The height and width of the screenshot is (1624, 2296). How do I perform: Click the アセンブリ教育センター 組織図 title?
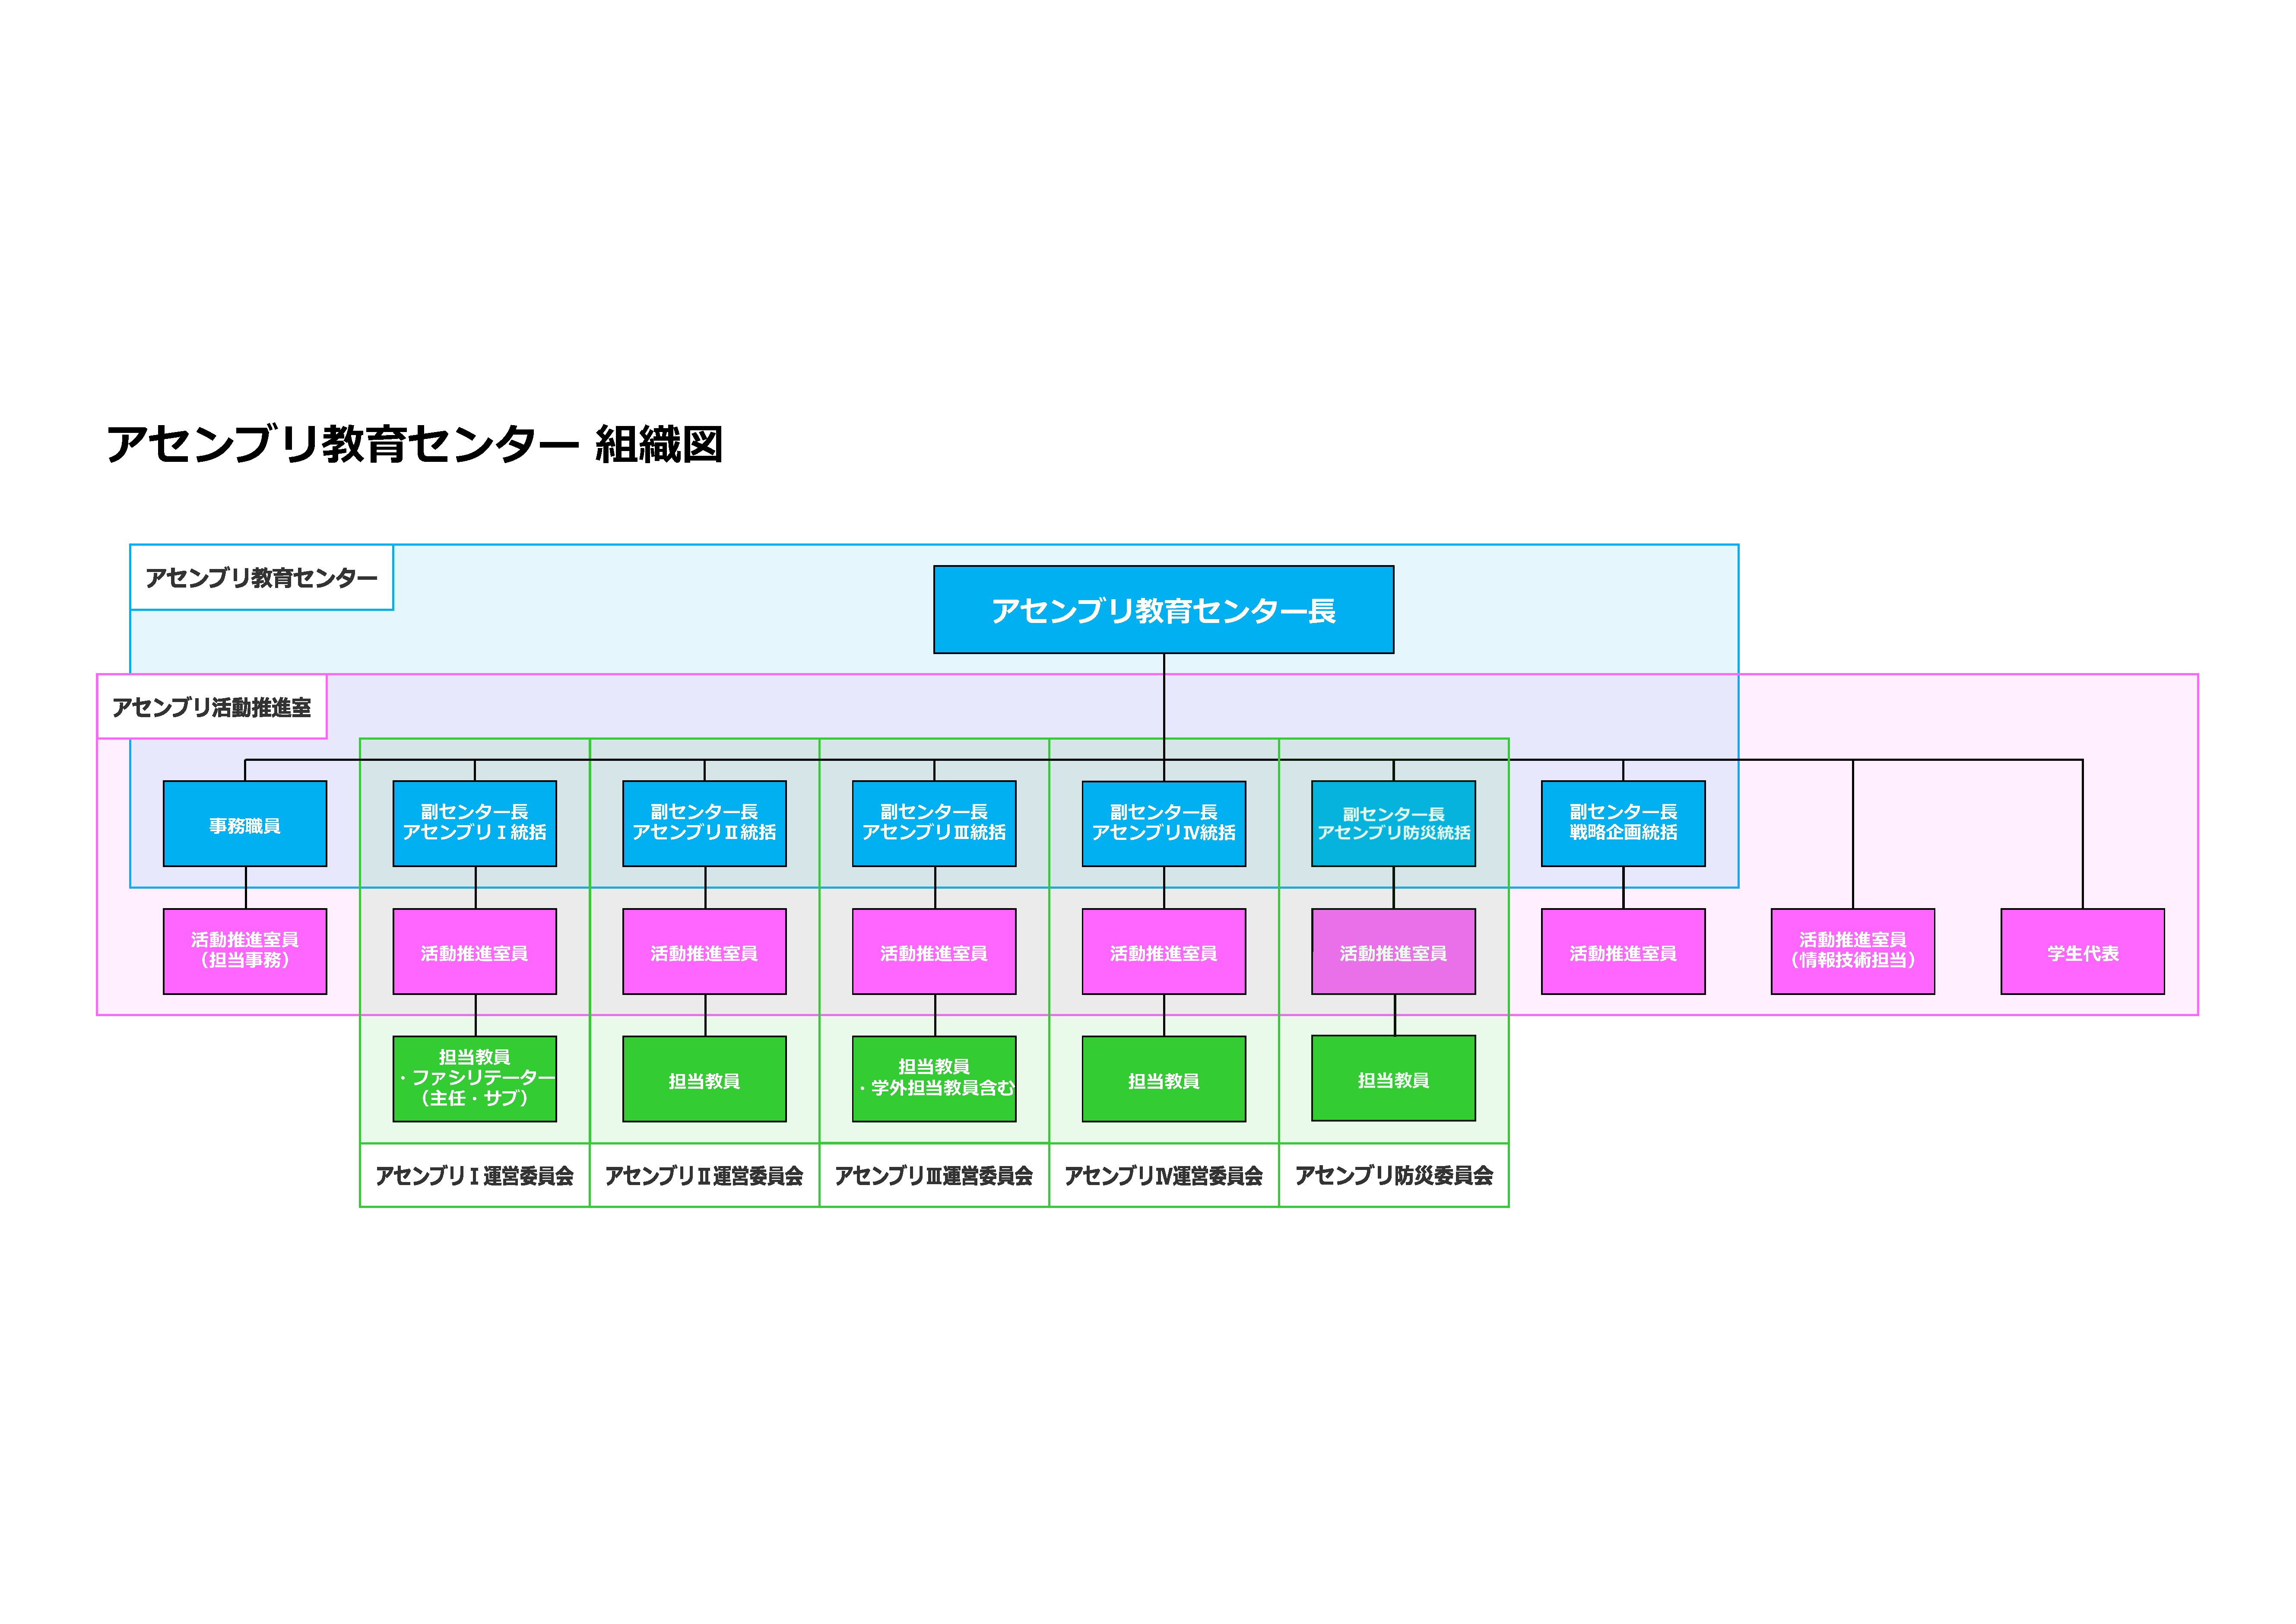[x=414, y=444]
